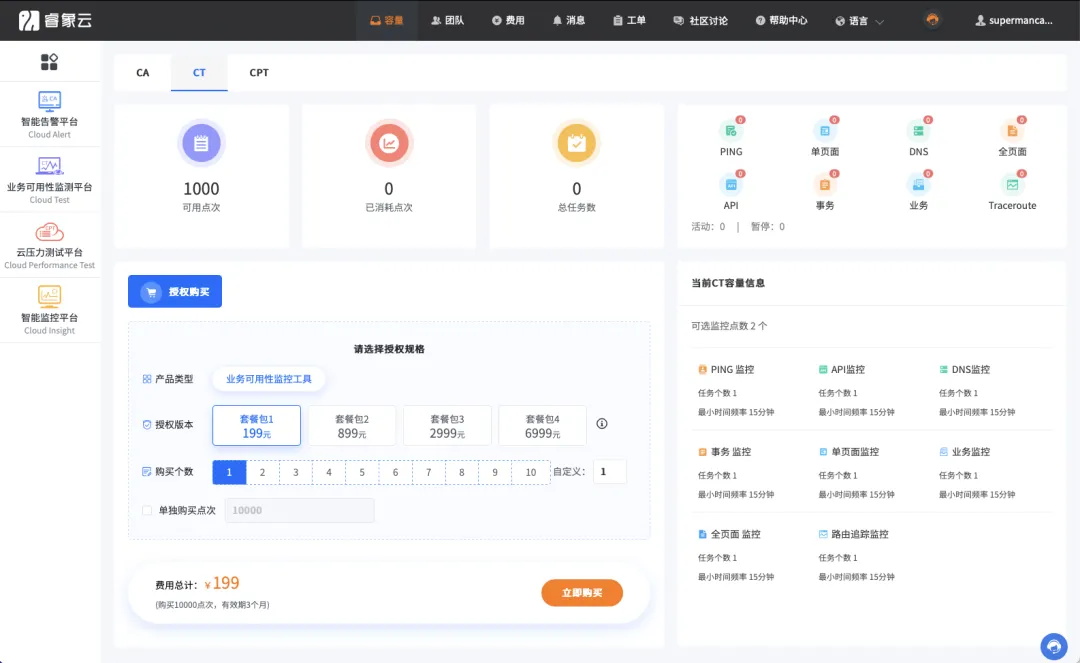Open 社区讨论 in top navigation
The width and height of the screenshot is (1080, 663).
pyautogui.click(x=700, y=21)
